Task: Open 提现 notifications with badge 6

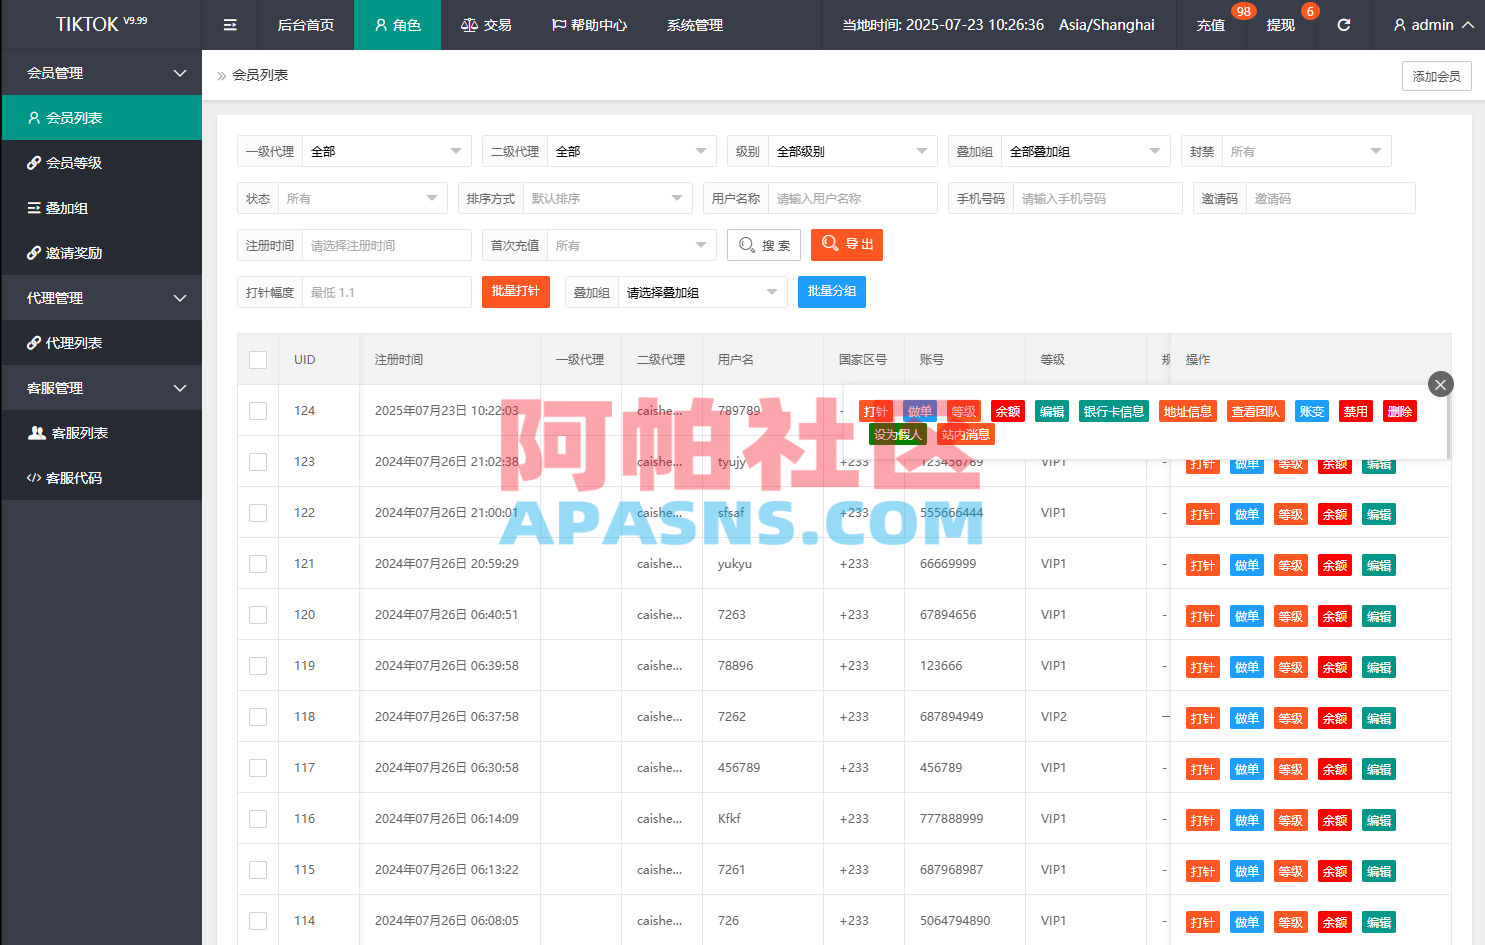Action: 1281,25
